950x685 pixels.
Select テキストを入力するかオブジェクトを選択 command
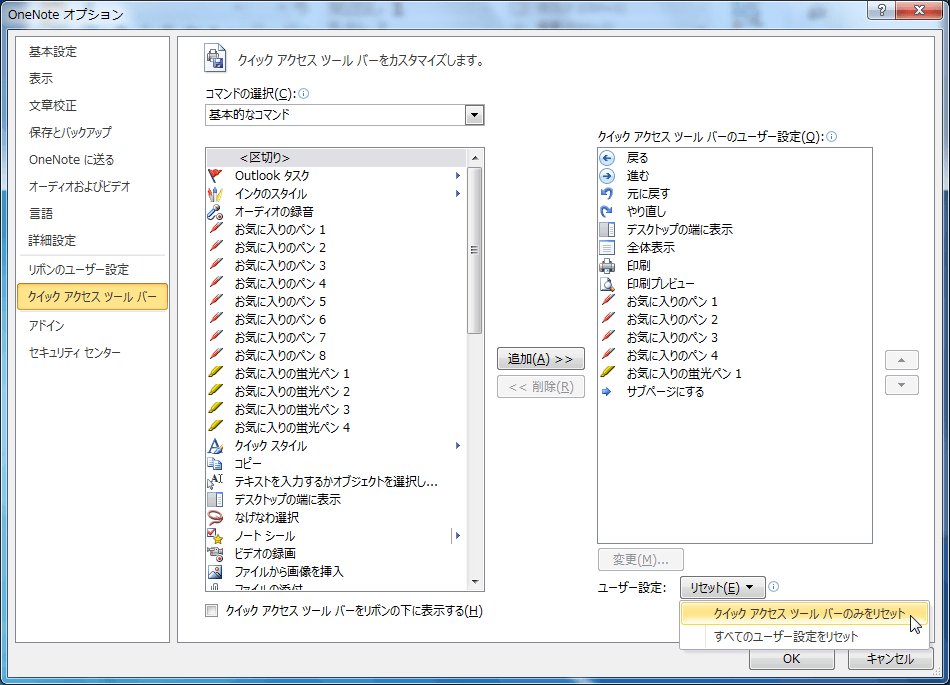tap(336, 481)
